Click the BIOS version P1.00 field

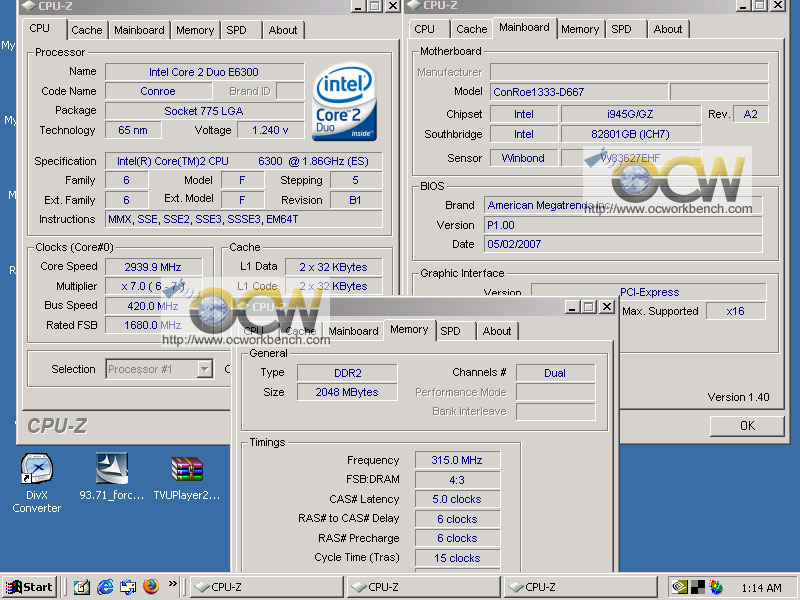(622, 225)
